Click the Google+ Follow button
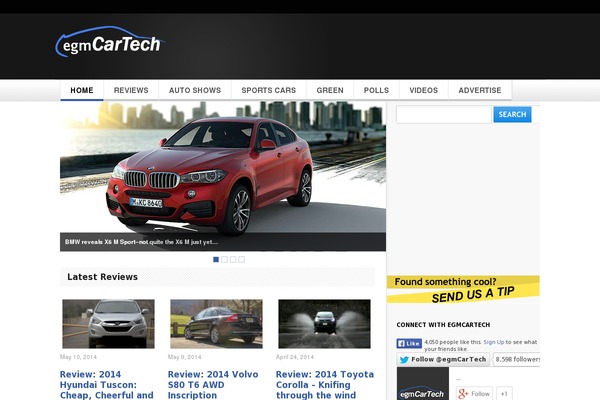This screenshot has width=600, height=400. click(x=474, y=393)
